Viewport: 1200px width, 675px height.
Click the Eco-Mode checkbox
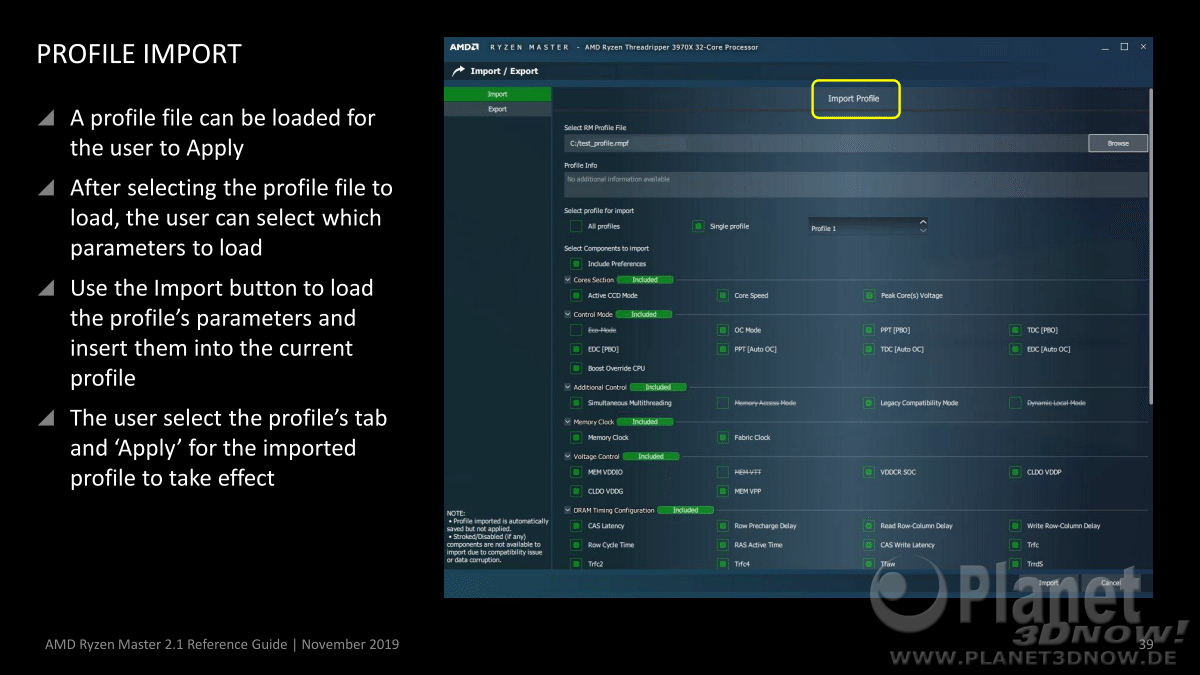tap(576, 330)
